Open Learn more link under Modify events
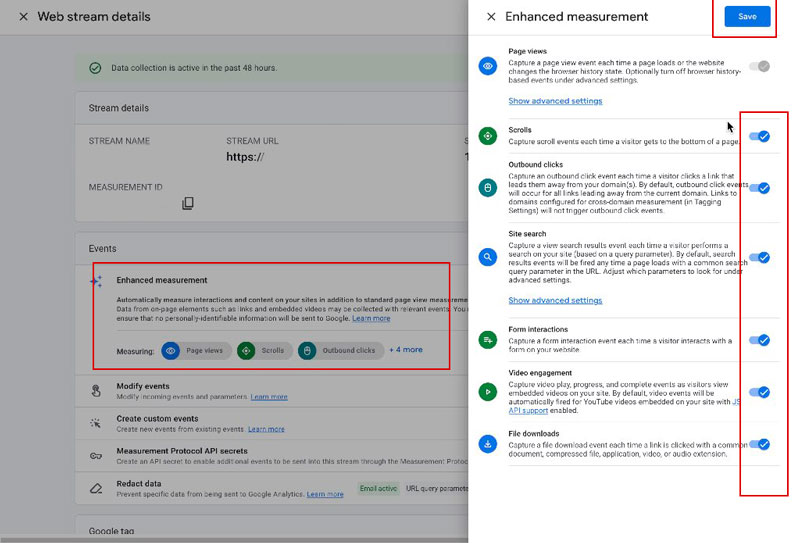The image size is (800, 543). coord(269,397)
